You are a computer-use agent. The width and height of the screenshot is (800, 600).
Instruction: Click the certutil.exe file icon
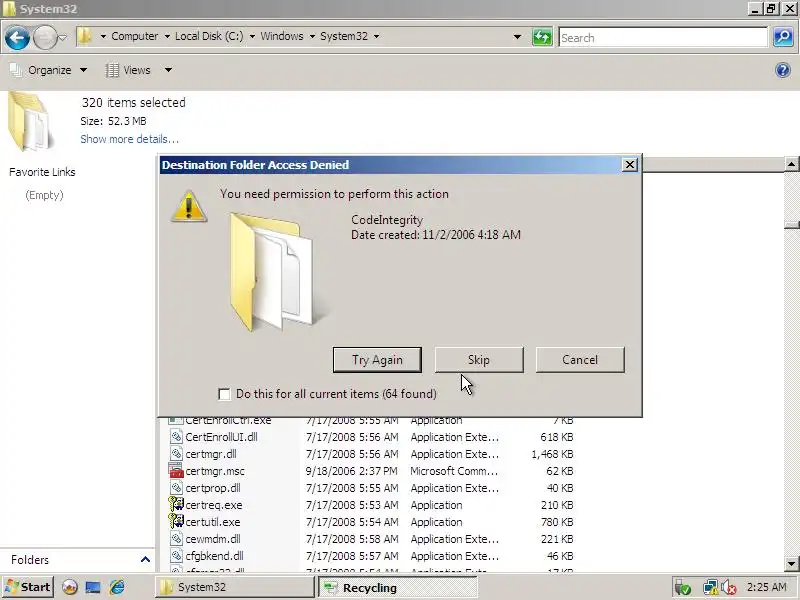point(176,521)
